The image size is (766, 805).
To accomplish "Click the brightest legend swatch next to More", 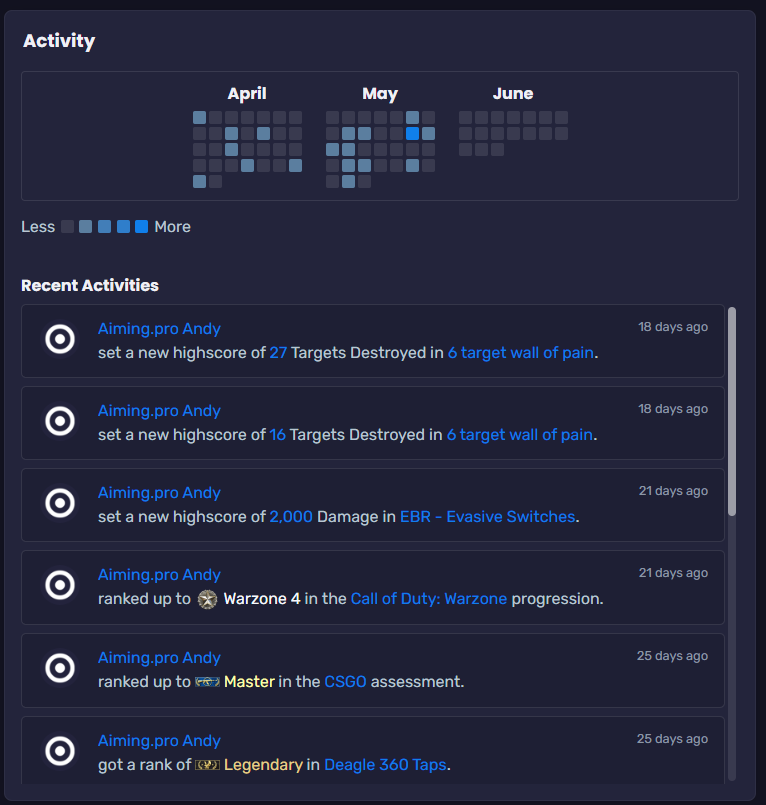I will tap(141, 227).
